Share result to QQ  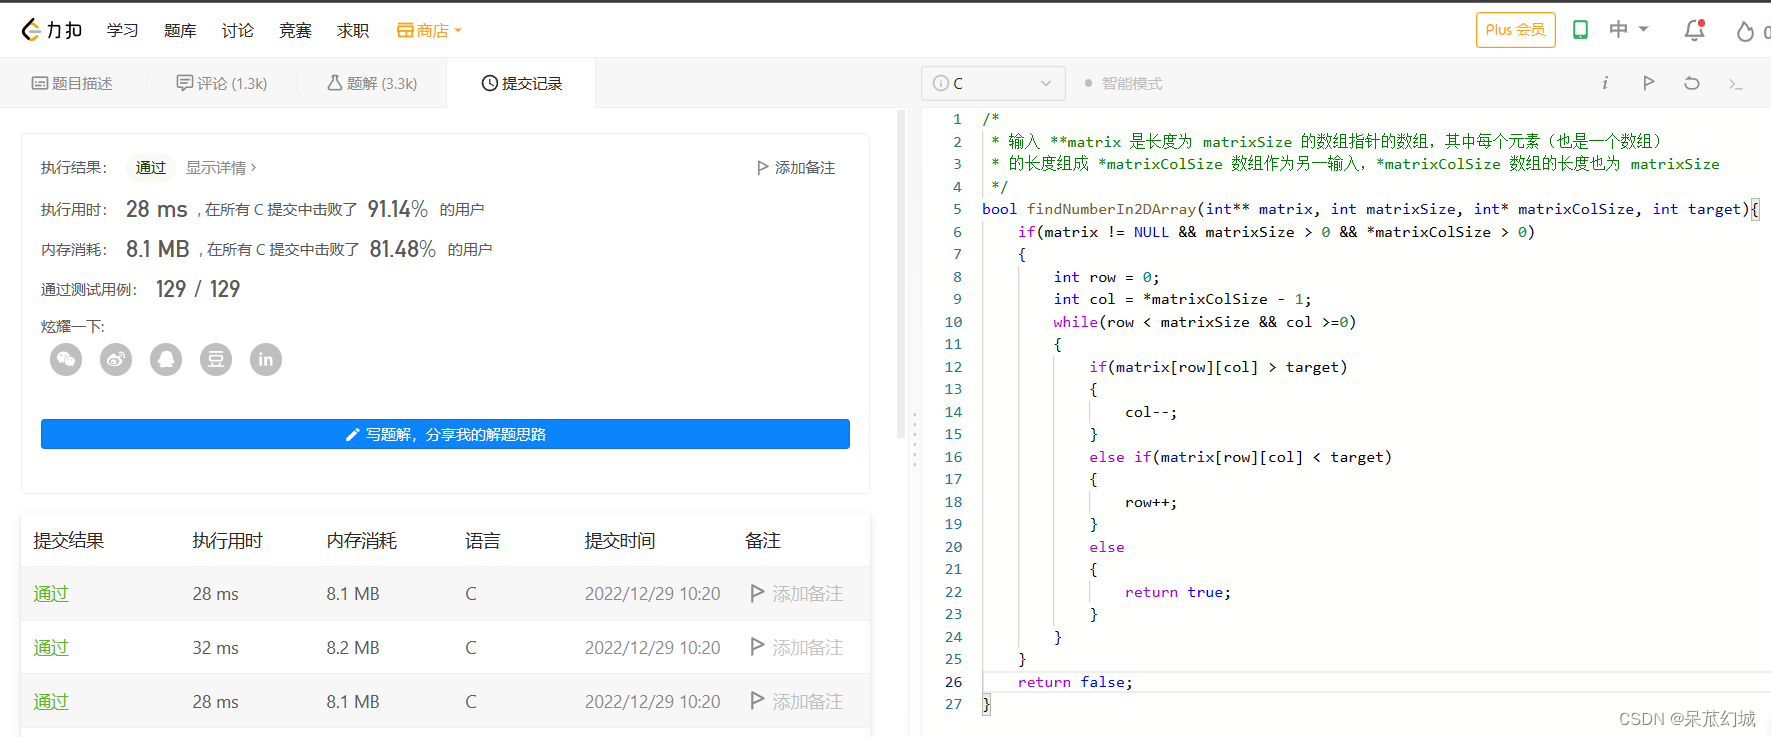166,359
